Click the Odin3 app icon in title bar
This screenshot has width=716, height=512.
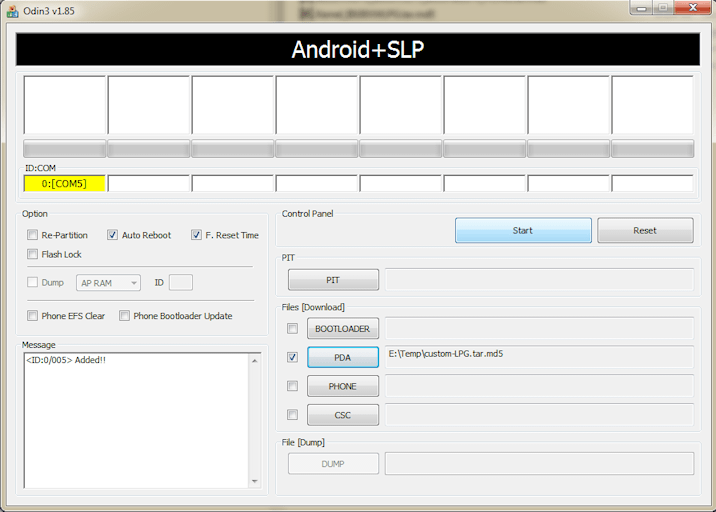(x=12, y=11)
